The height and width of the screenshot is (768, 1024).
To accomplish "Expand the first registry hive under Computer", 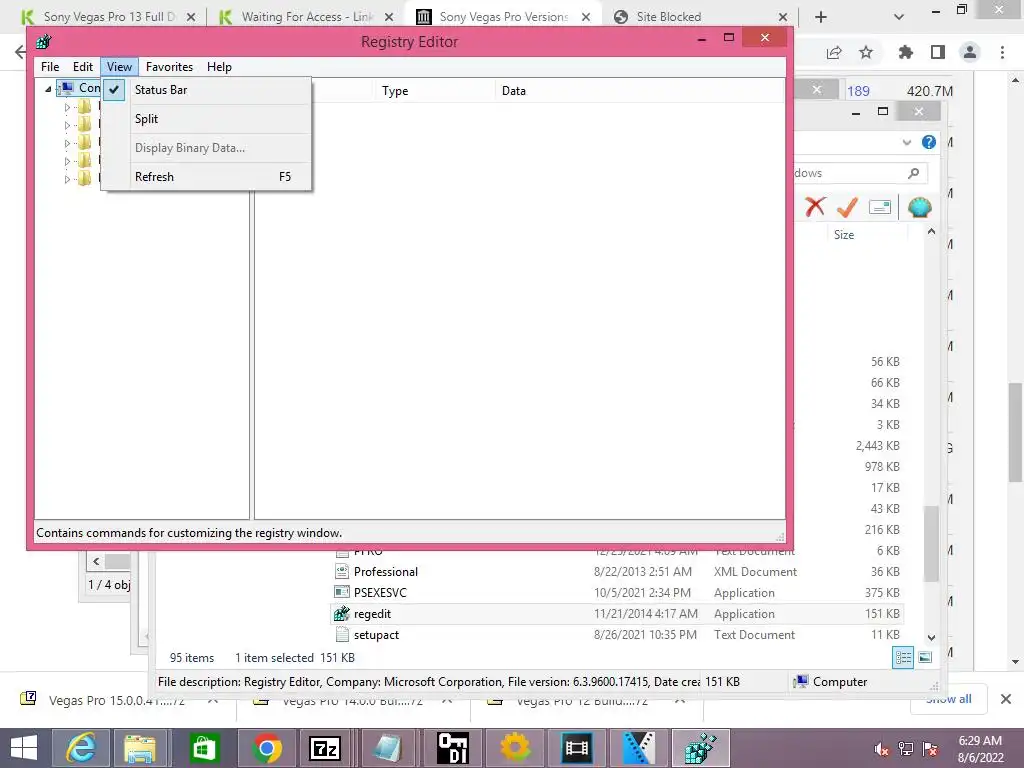I will pyautogui.click(x=67, y=107).
